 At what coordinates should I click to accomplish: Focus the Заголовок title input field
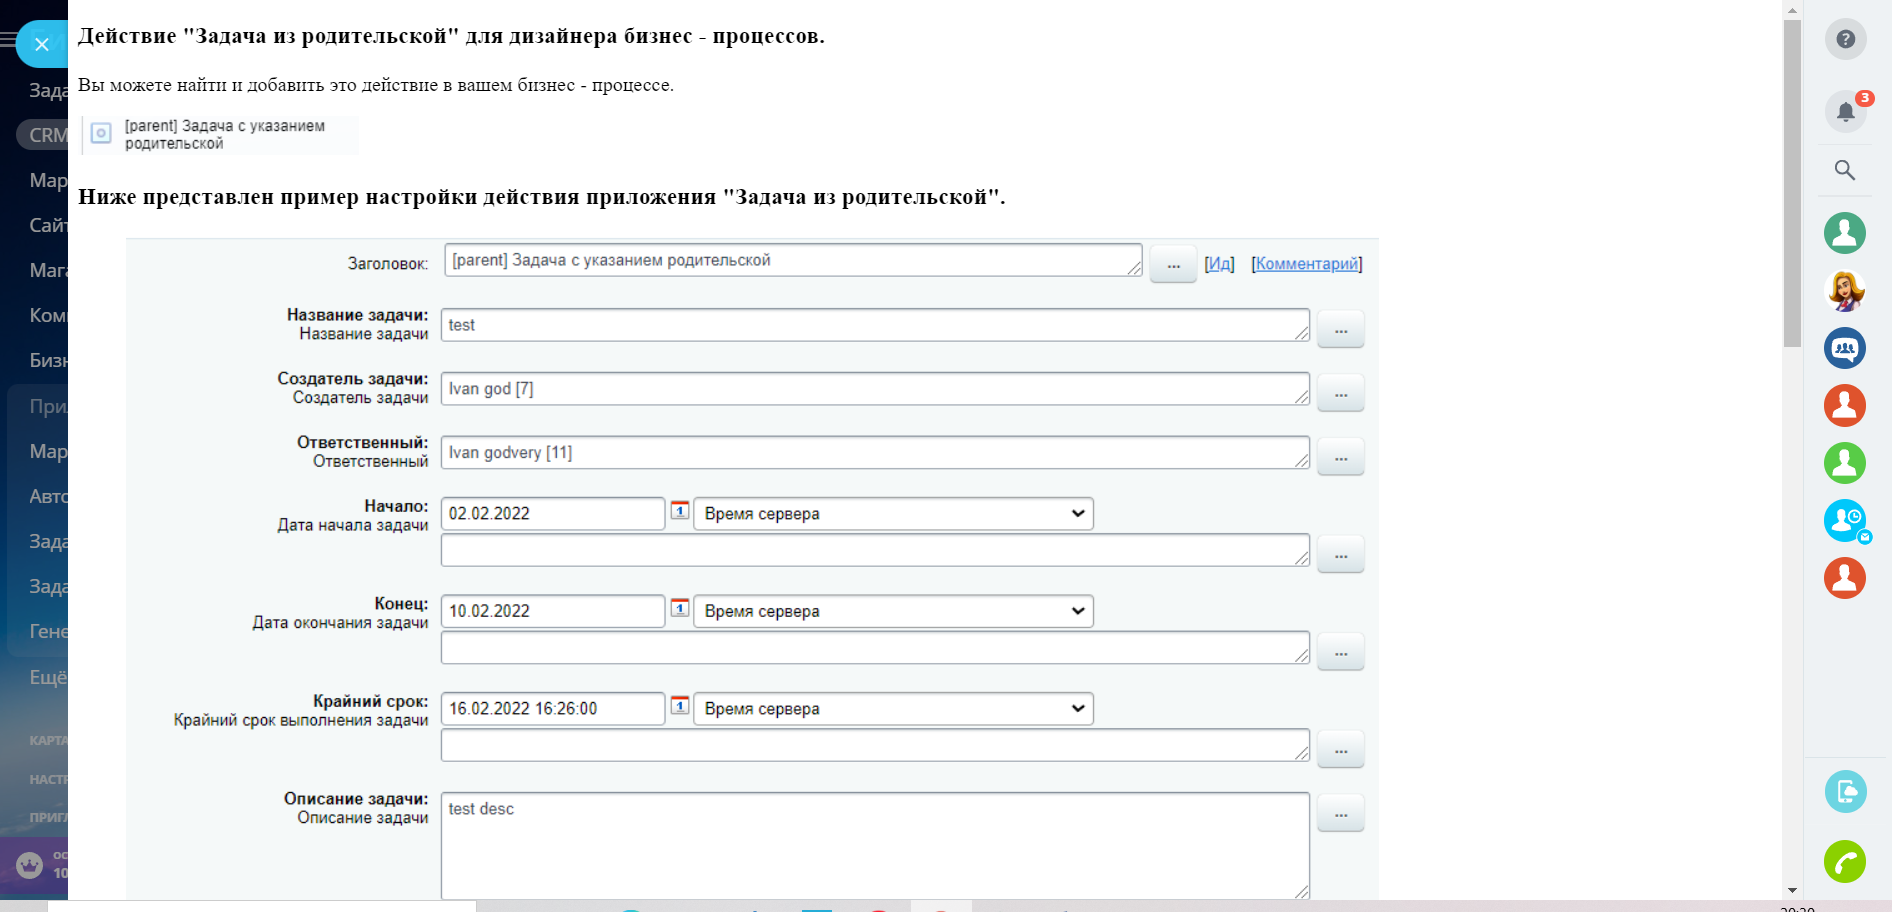[x=793, y=260]
